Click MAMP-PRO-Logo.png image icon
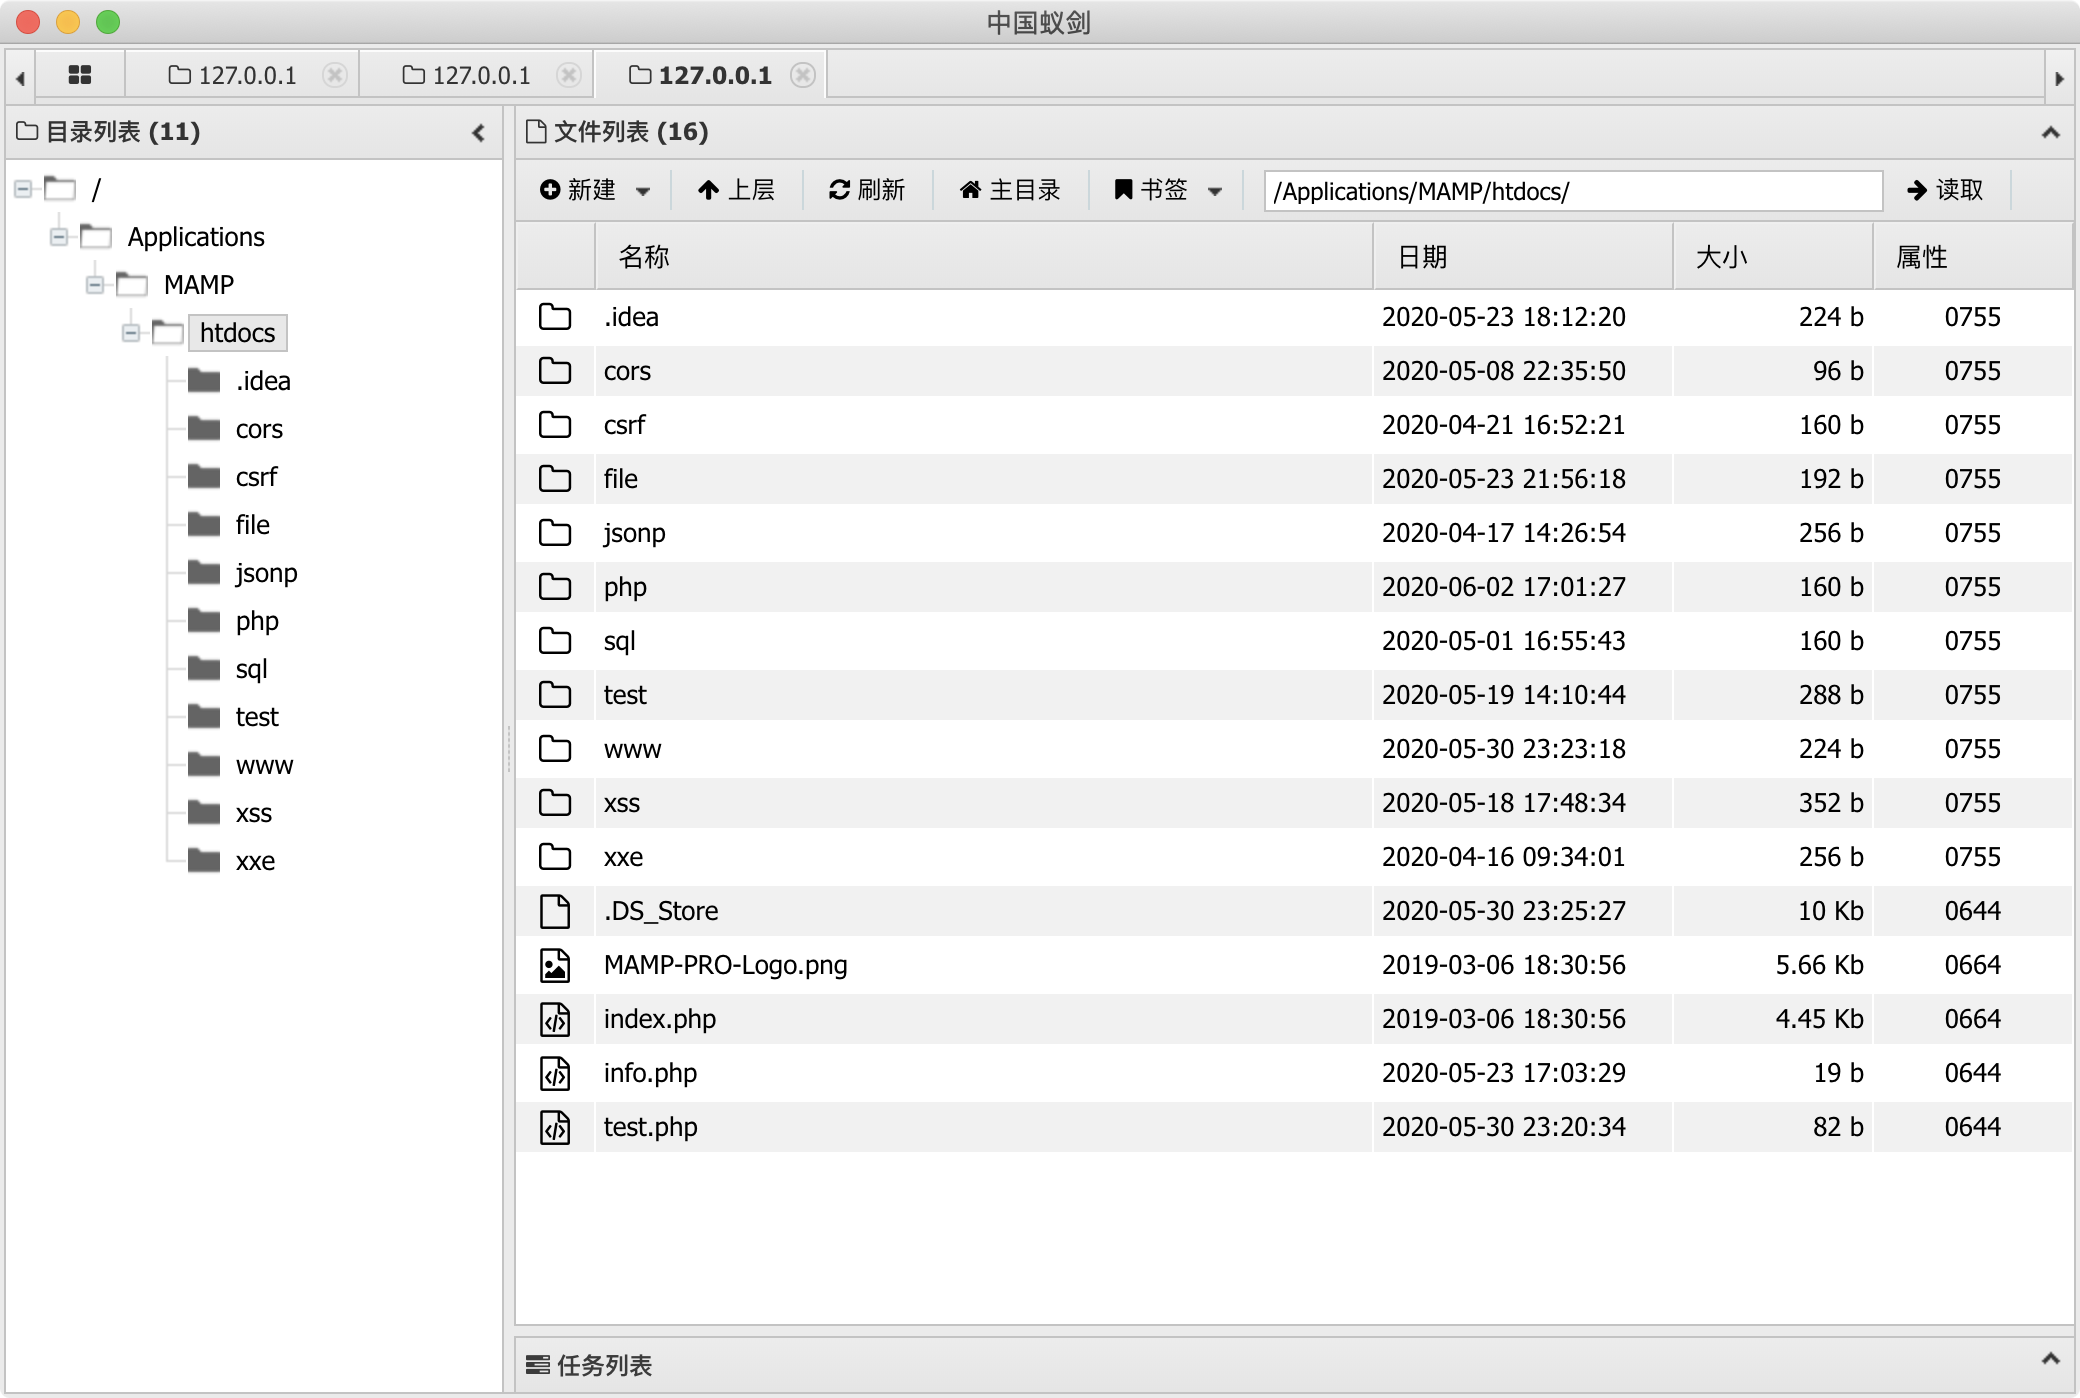Viewport: 2080px width, 1398px height. tap(555, 965)
